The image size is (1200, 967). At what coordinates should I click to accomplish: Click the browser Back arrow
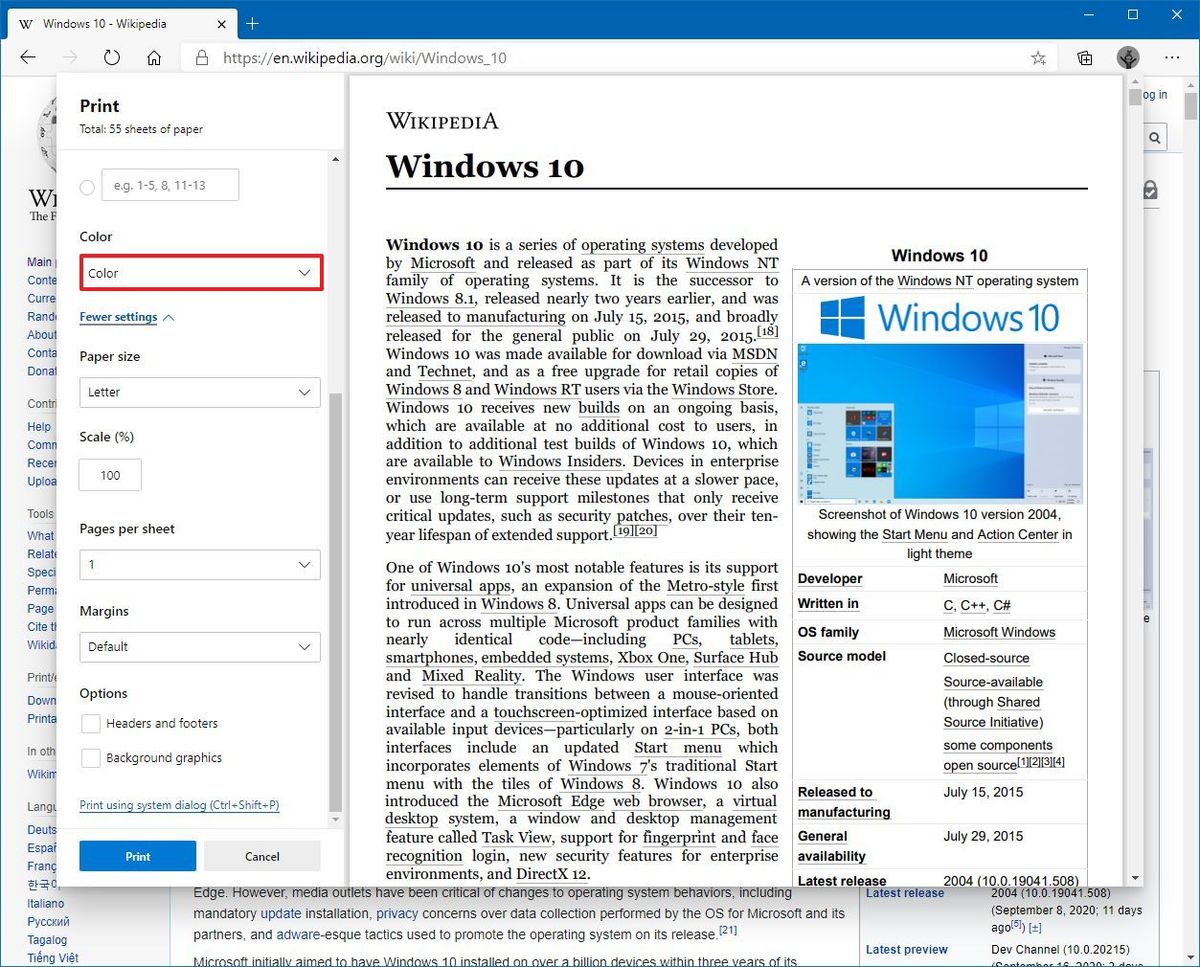[x=28, y=58]
